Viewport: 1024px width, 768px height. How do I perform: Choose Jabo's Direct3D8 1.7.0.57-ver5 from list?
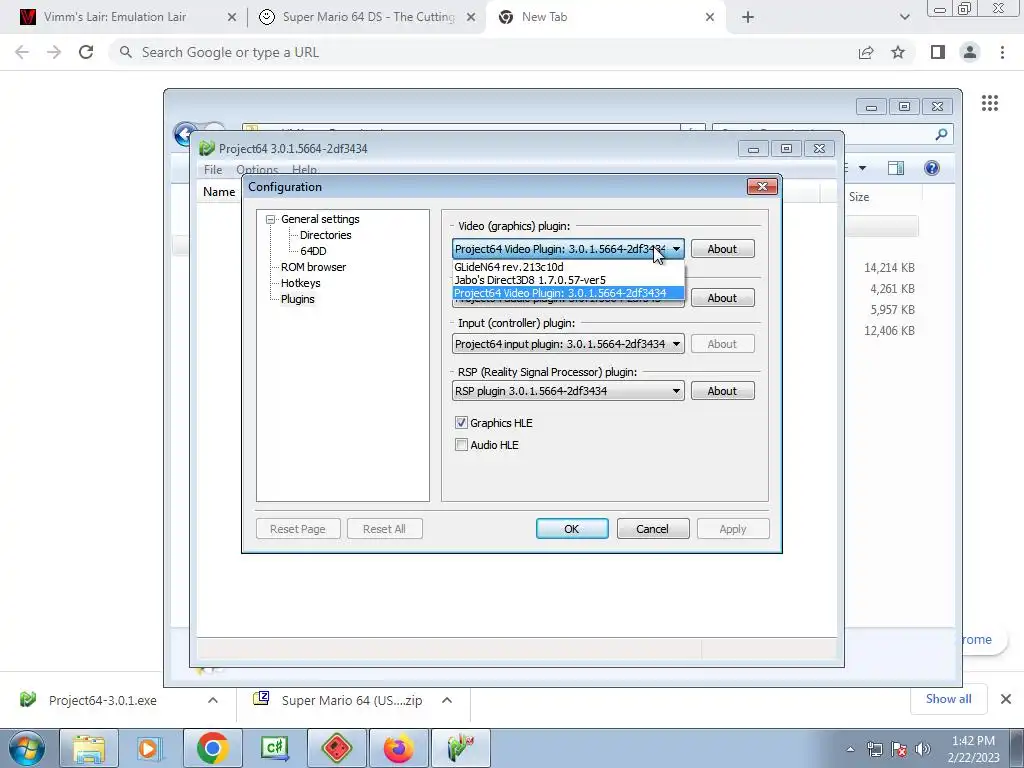568,280
